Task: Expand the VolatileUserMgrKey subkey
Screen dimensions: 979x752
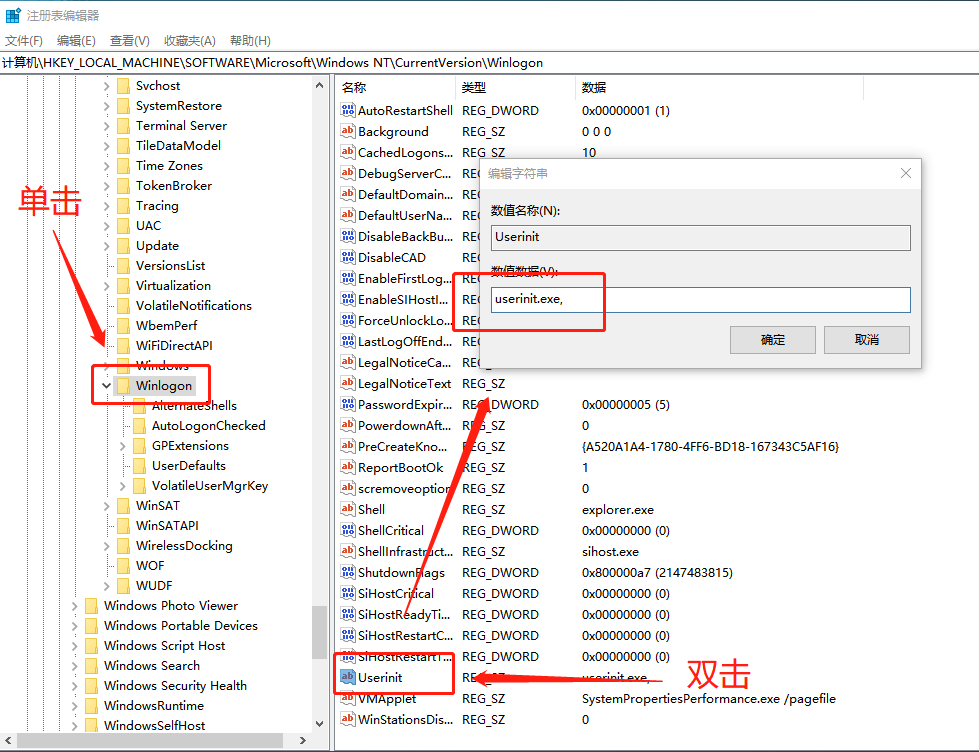Action: [x=122, y=485]
